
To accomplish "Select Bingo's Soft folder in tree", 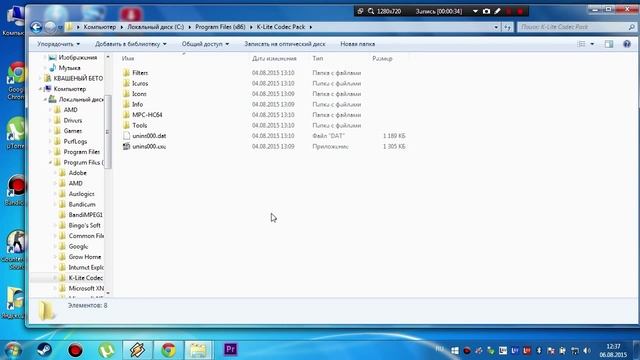I will [x=84, y=225].
